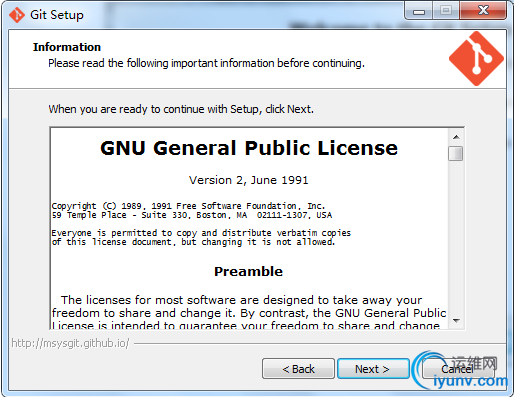
Task: Click 'The licenses for most software' line
Action: 241,300
